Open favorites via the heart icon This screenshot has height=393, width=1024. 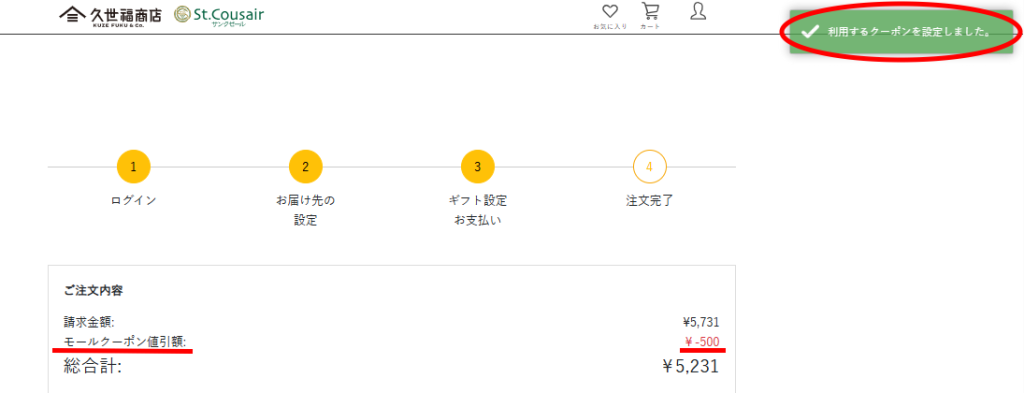pyautogui.click(x=610, y=12)
